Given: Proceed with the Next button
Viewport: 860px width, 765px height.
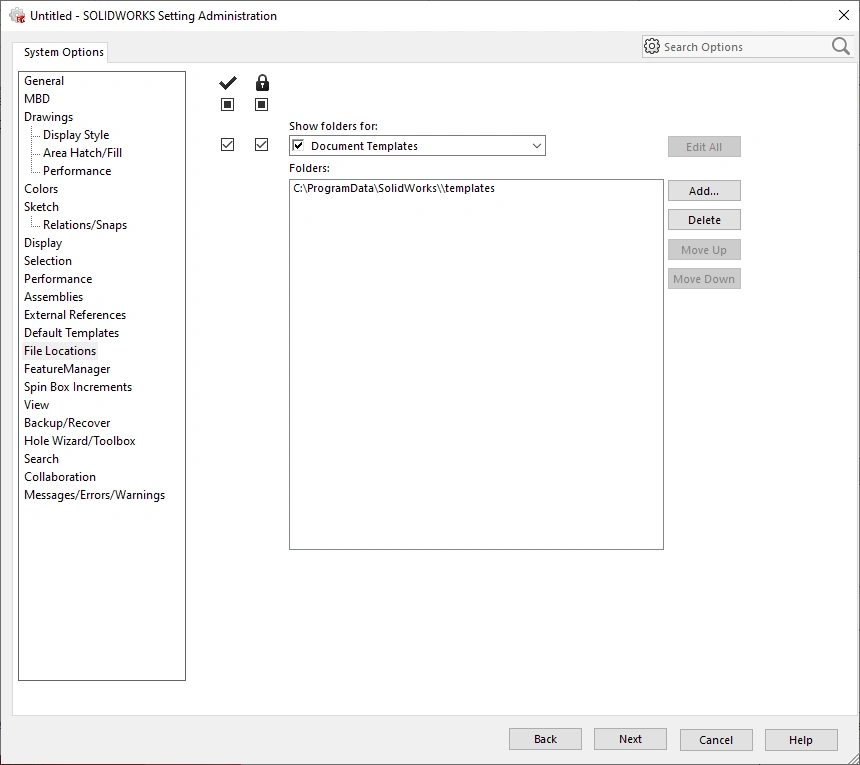Looking at the screenshot, I should tap(630, 739).
